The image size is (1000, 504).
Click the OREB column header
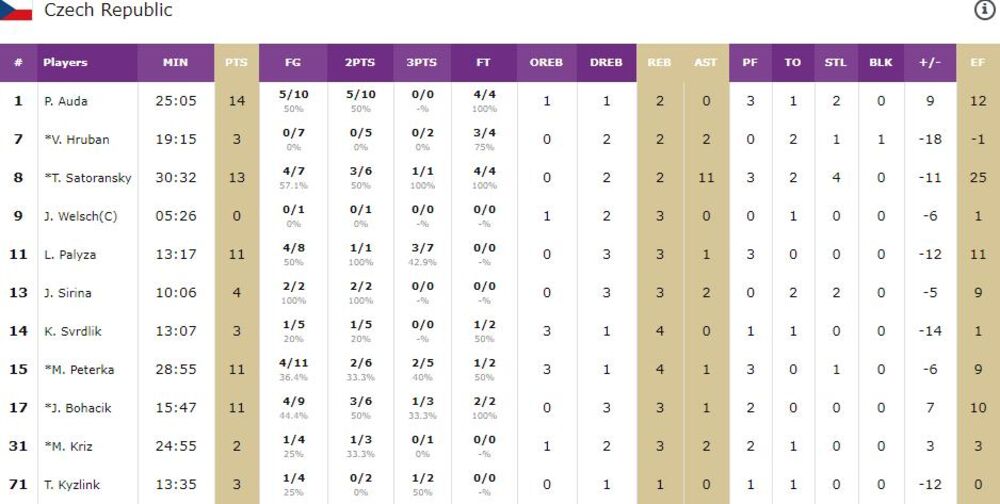546,62
